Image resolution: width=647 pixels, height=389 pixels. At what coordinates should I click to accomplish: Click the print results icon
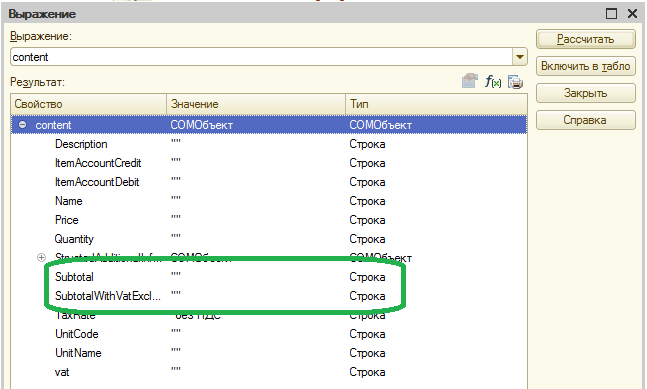pos(515,82)
